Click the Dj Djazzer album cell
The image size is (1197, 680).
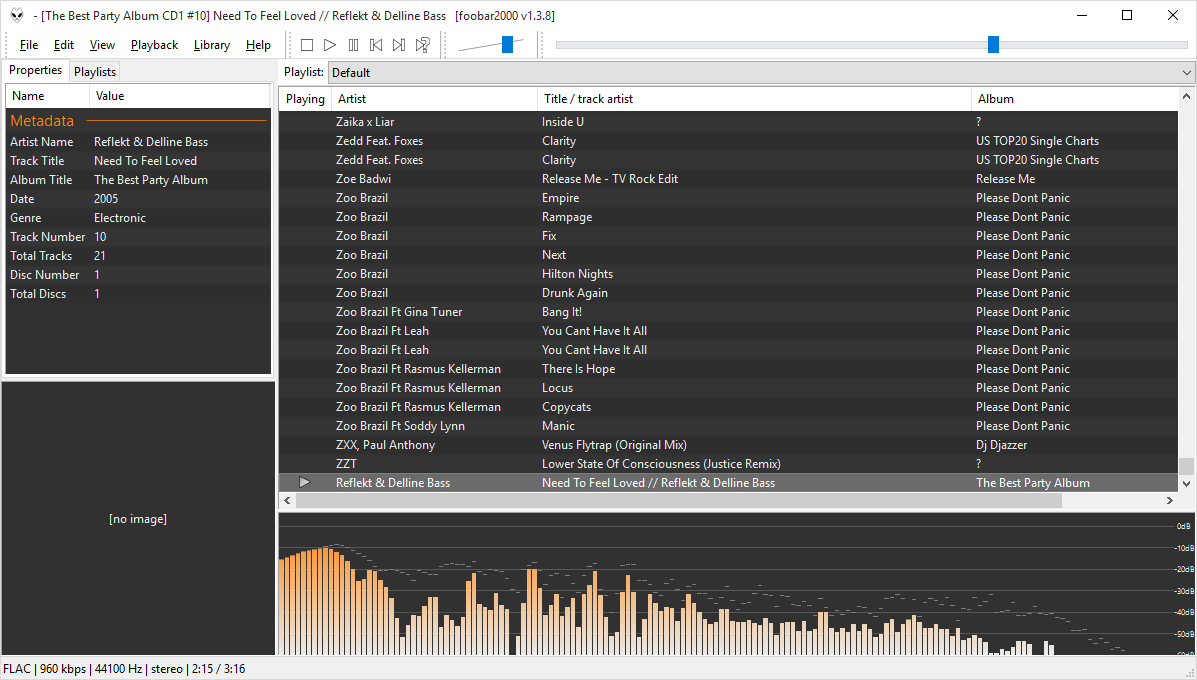tap(1002, 445)
